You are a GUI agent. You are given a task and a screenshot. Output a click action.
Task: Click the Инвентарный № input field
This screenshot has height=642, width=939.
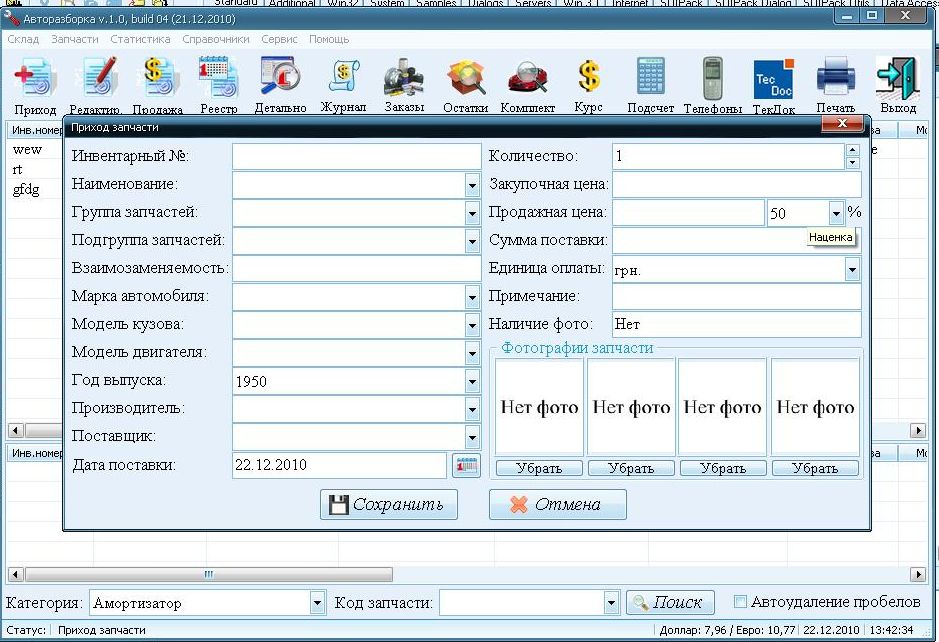[356, 157]
